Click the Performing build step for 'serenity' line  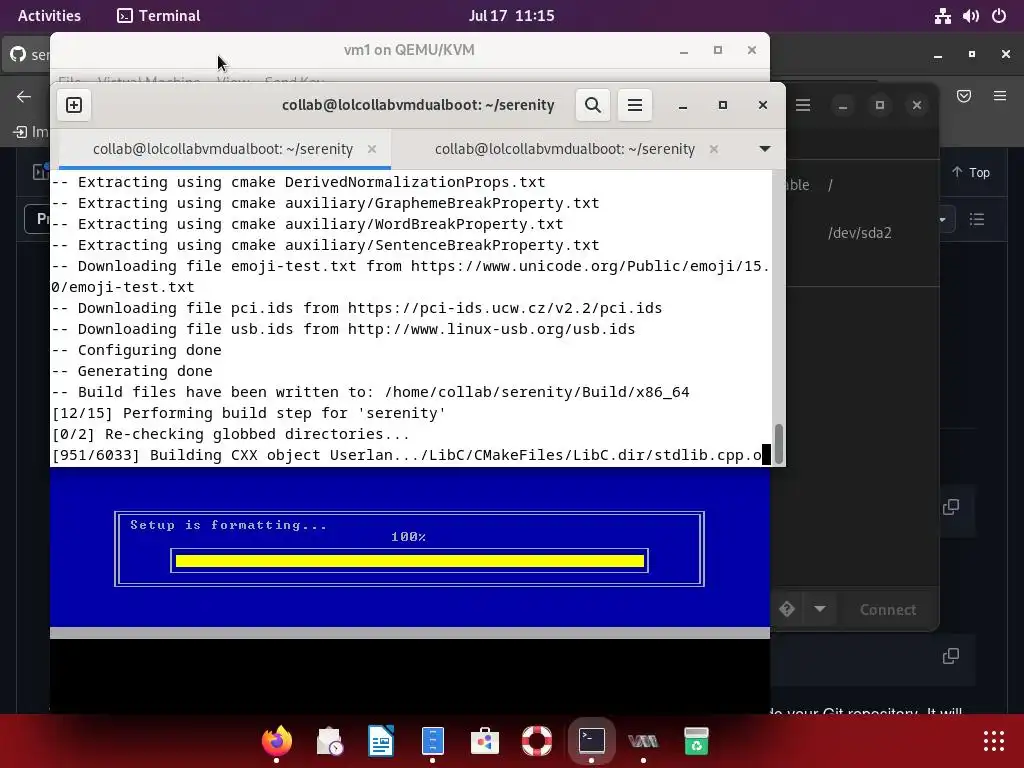click(249, 413)
